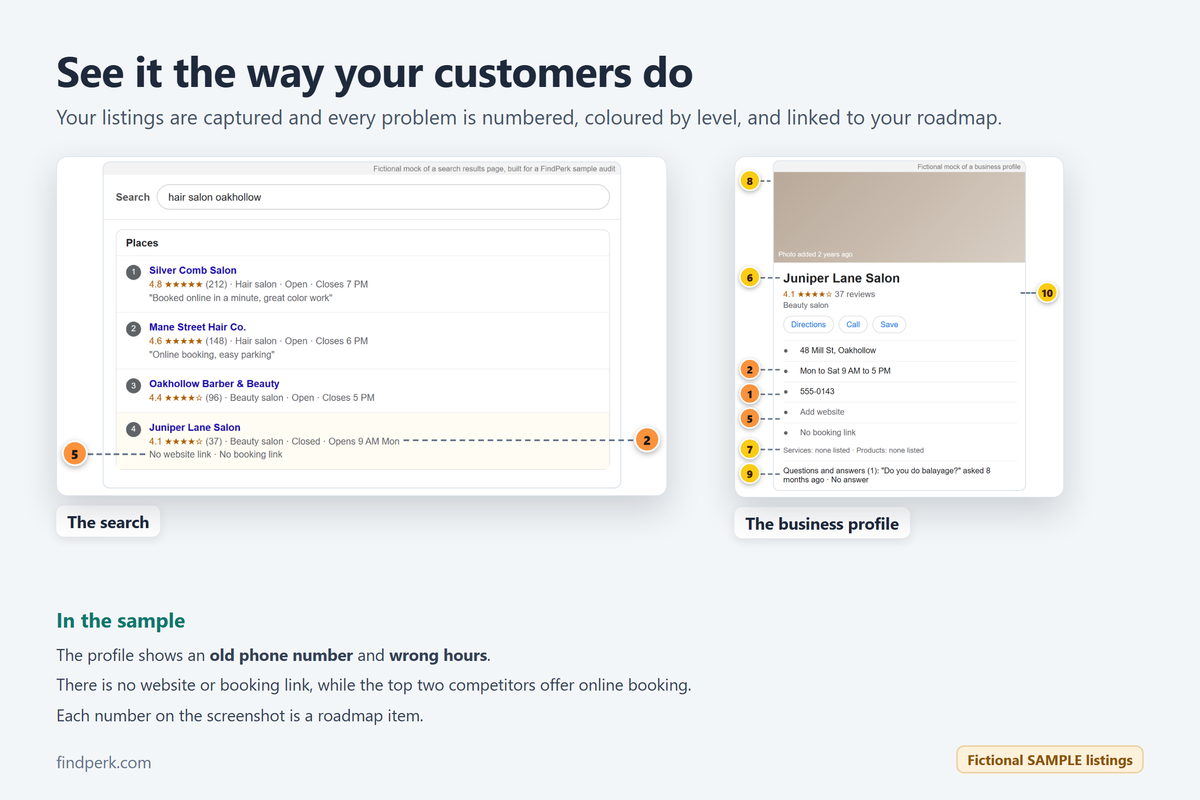Click the Call button
The image size is (1200, 800).
(853, 325)
